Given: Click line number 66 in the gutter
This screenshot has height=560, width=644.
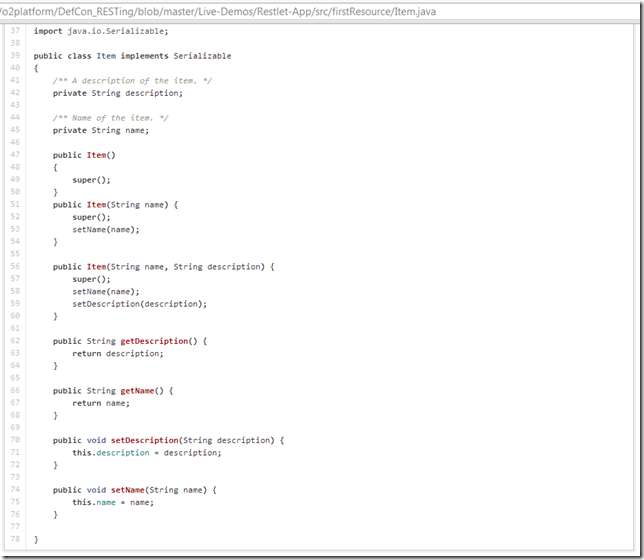Looking at the screenshot, I should [x=15, y=390].
